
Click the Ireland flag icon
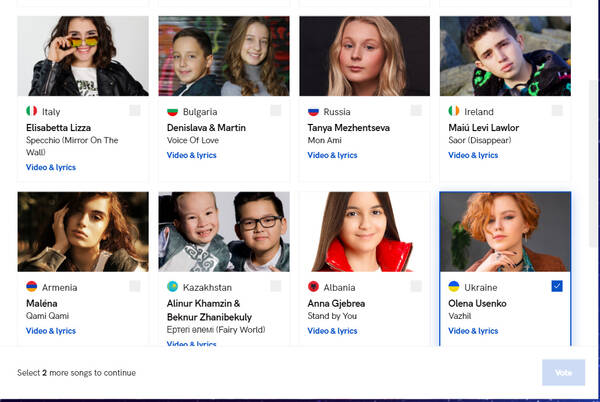coord(454,112)
